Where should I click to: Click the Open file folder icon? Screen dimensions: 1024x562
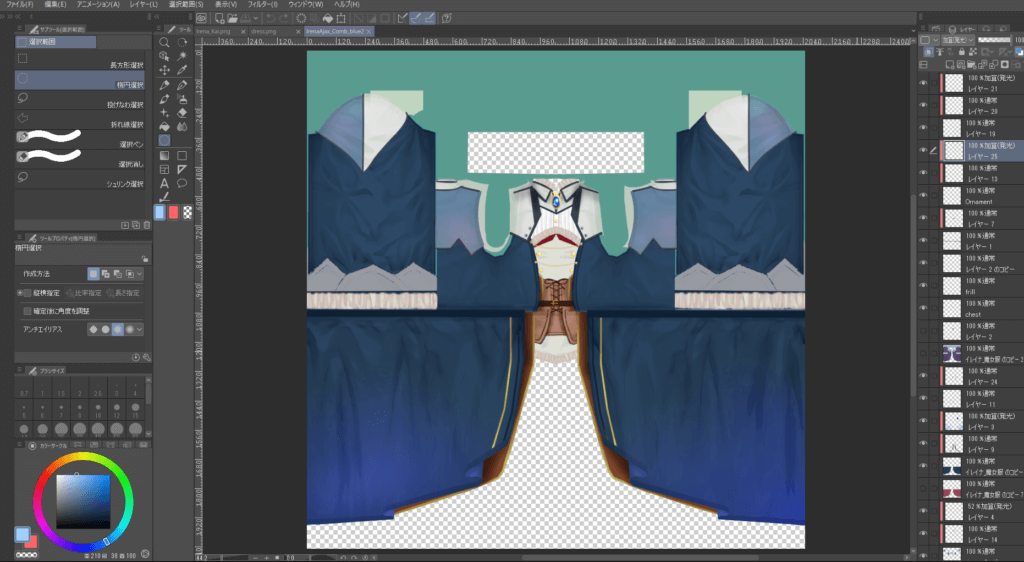pyautogui.click(x=232, y=18)
